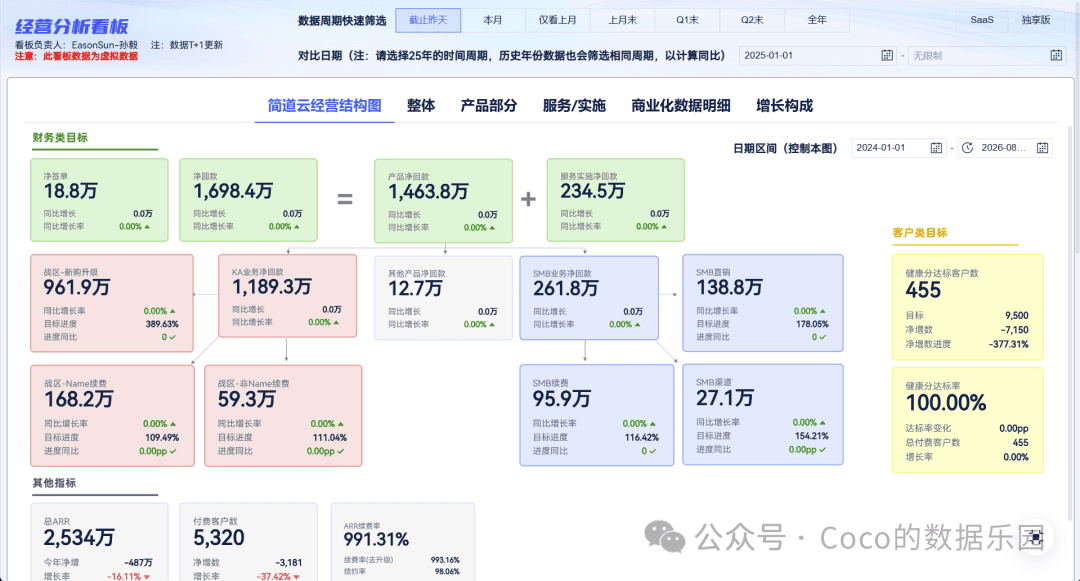The width and height of the screenshot is (1080, 581).
Task: Select the 截止昨天 period filter
Action: click(x=428, y=20)
